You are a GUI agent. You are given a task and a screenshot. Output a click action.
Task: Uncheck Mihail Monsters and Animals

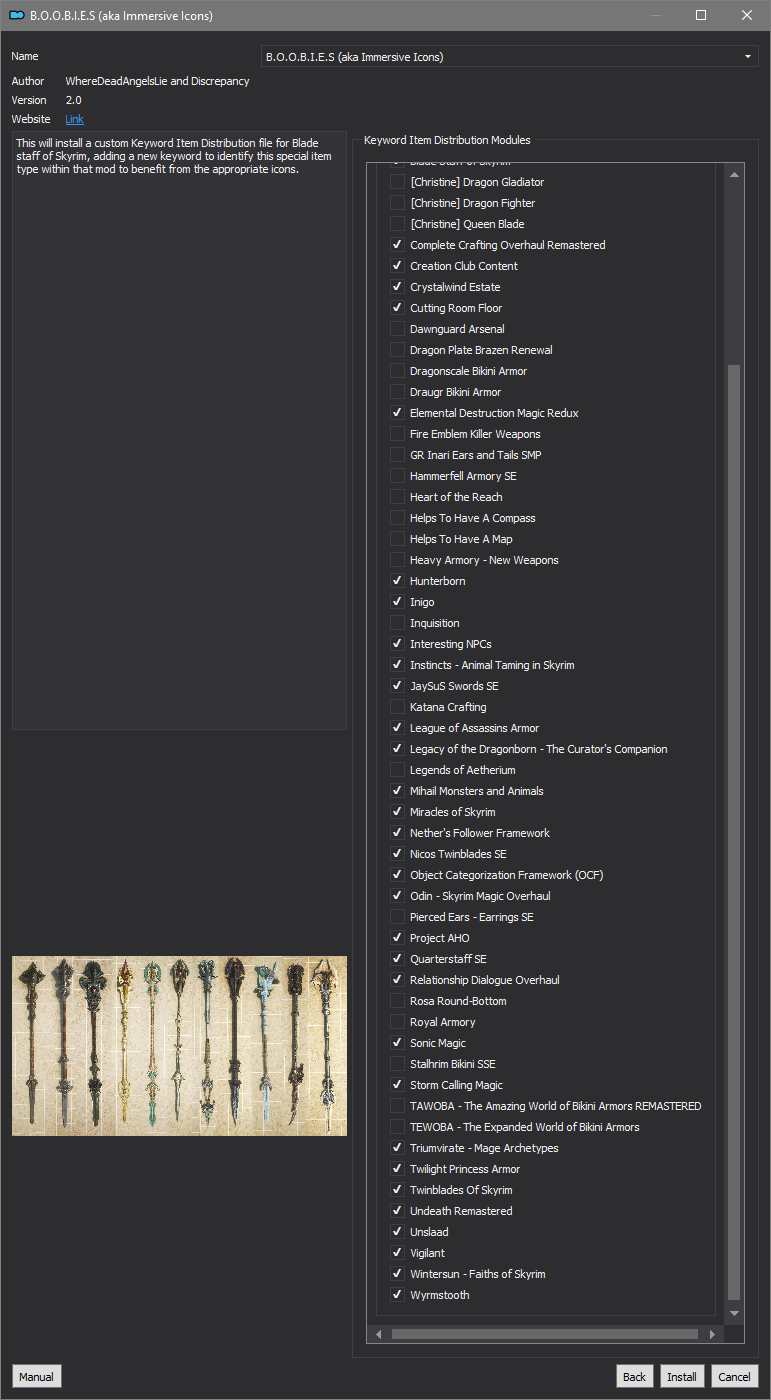pos(397,791)
